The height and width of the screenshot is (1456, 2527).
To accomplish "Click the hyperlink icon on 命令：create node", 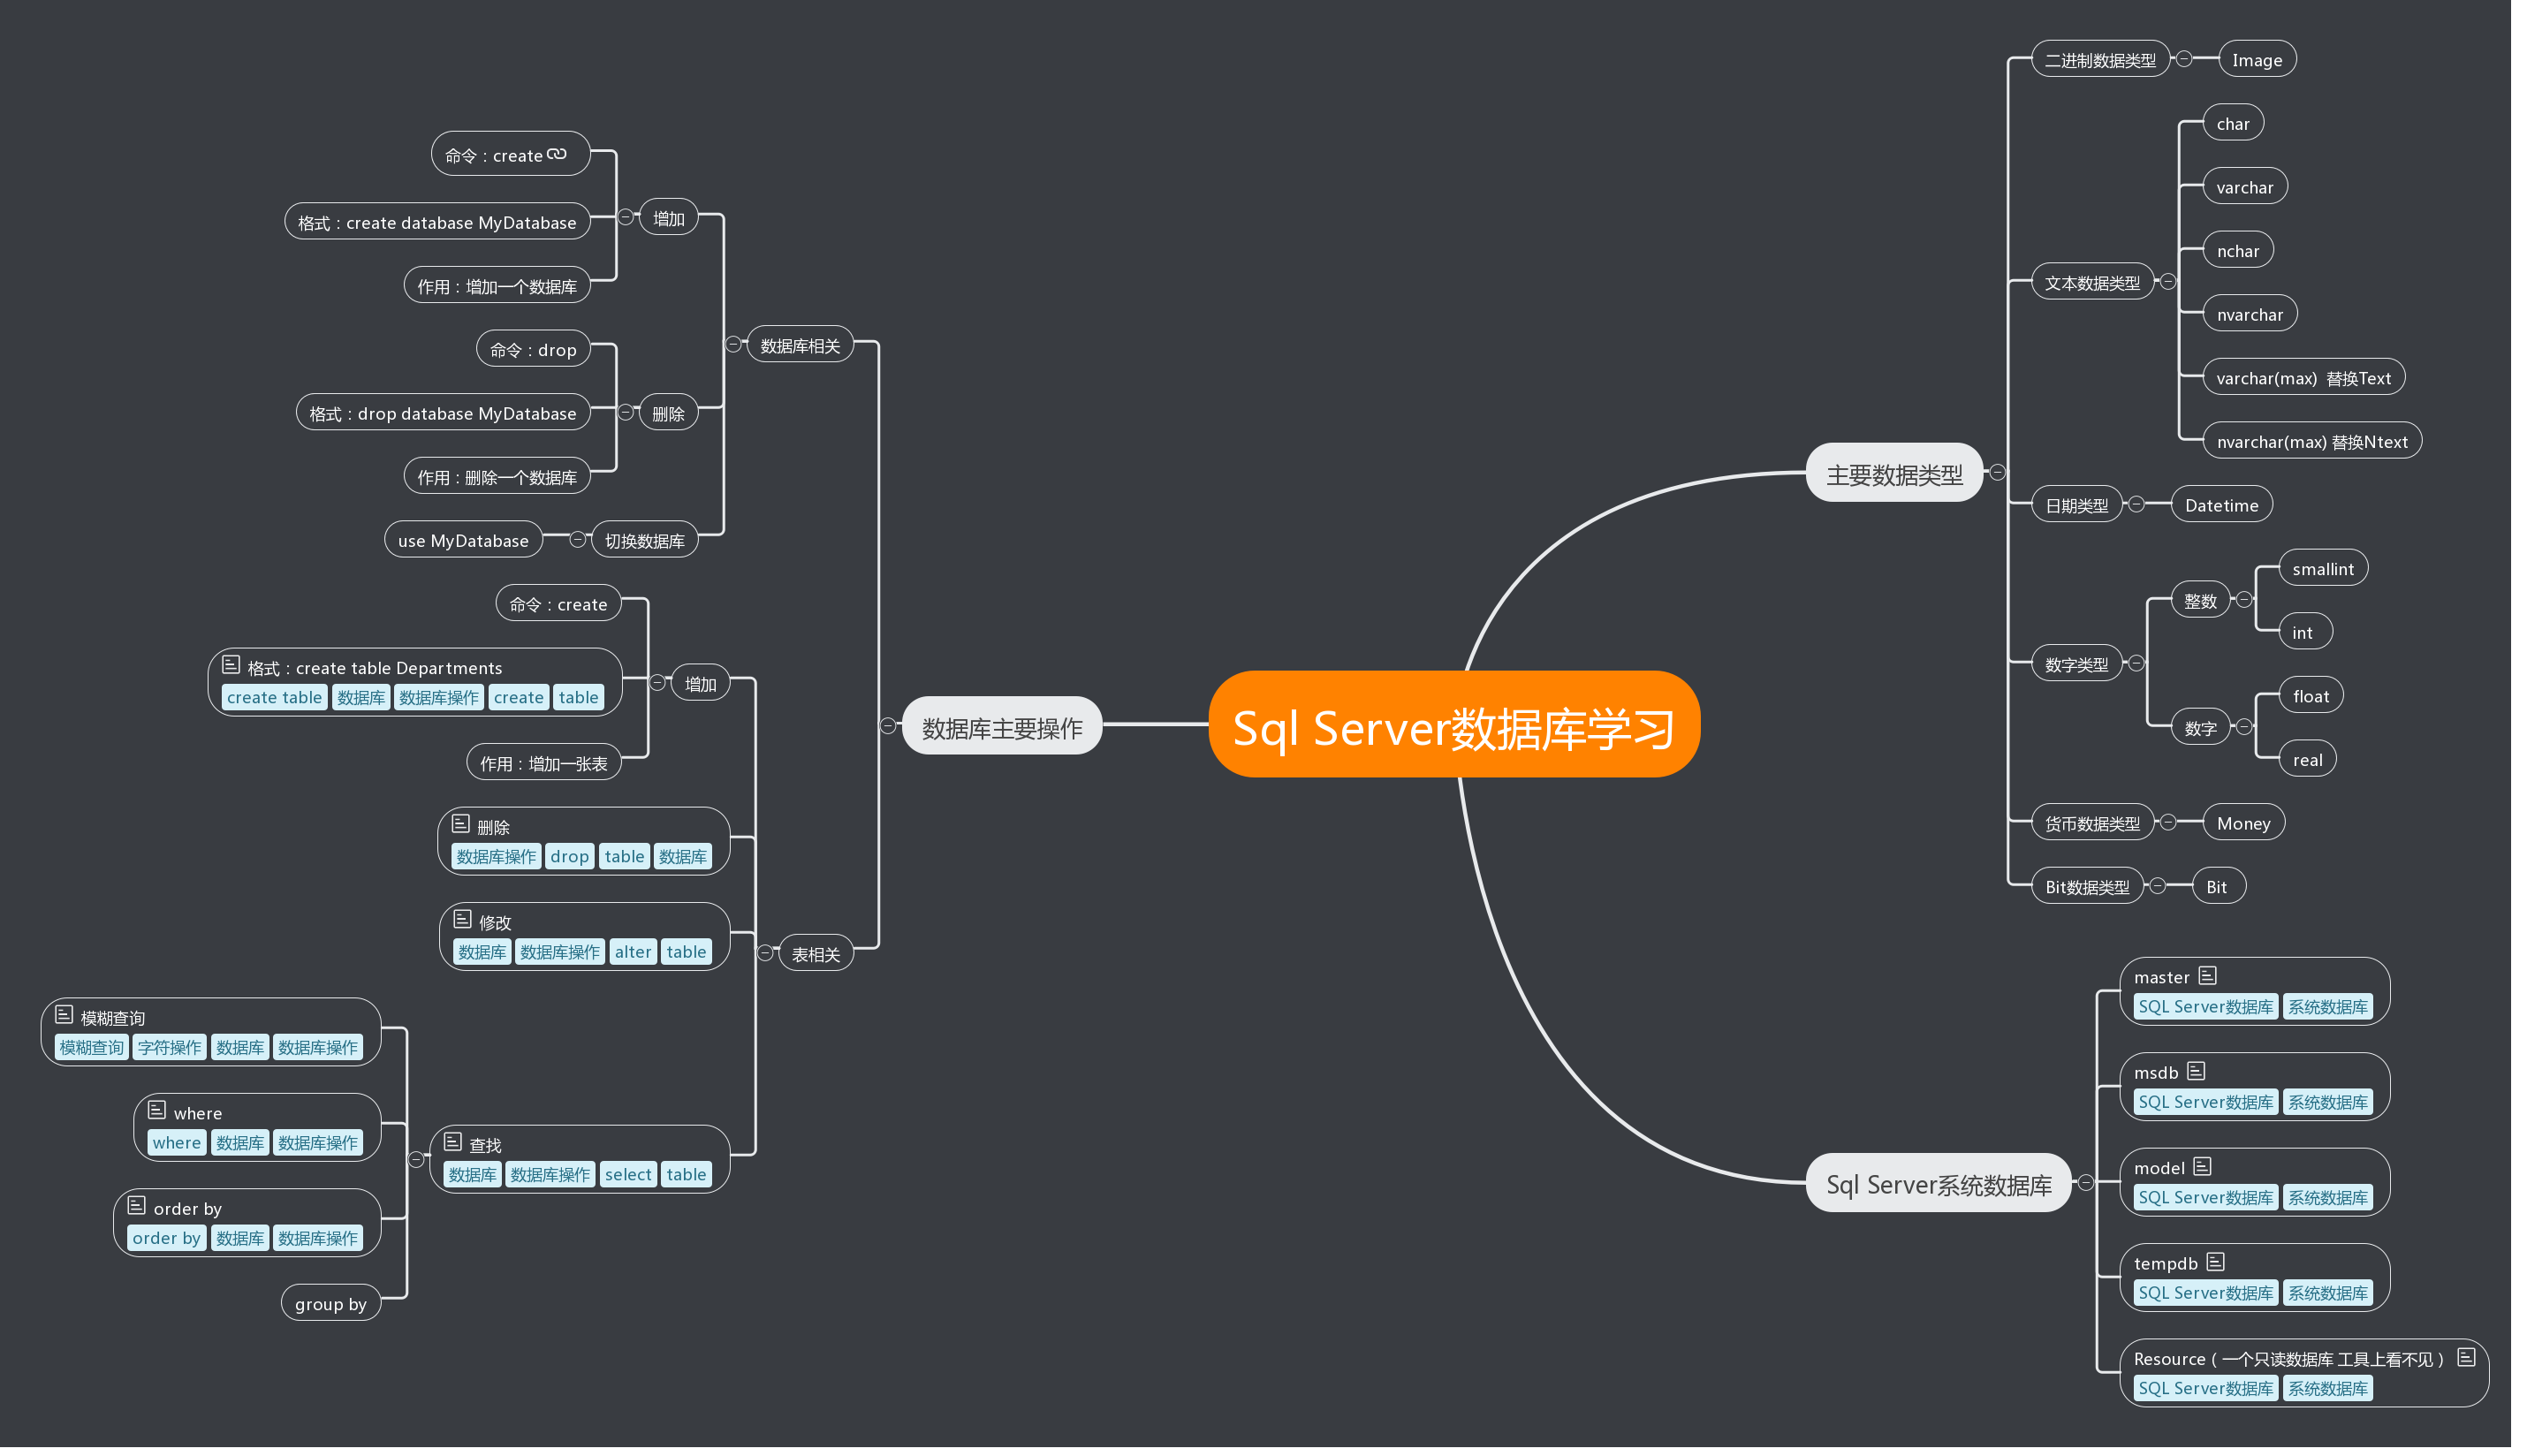I will point(557,154).
